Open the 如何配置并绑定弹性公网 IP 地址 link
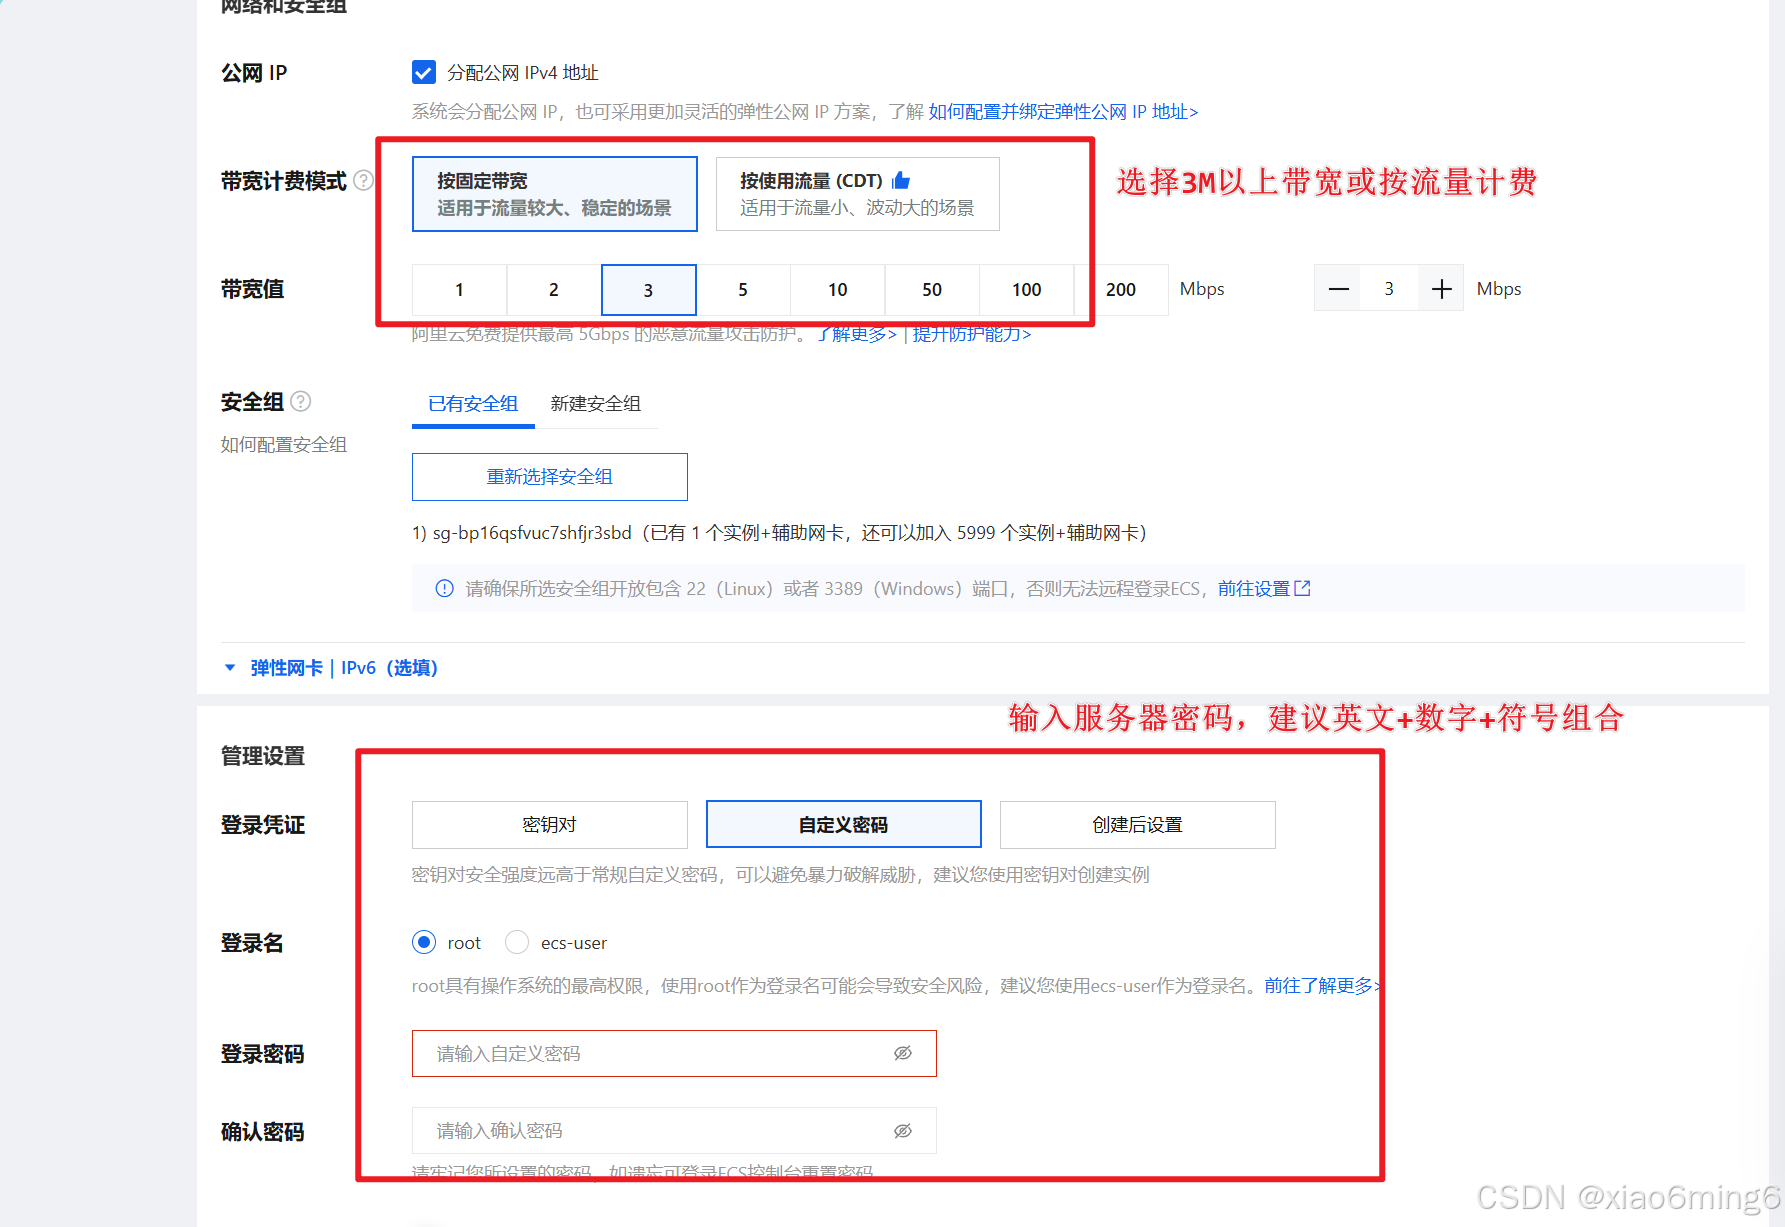 (x=1063, y=112)
